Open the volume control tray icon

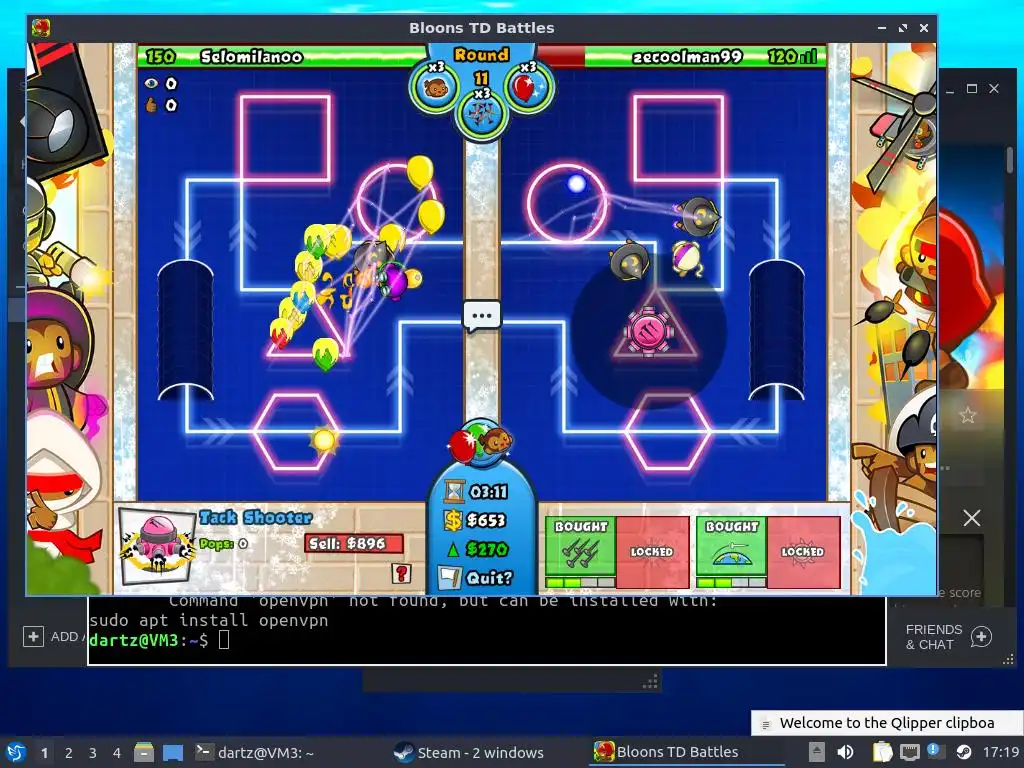tap(845, 752)
